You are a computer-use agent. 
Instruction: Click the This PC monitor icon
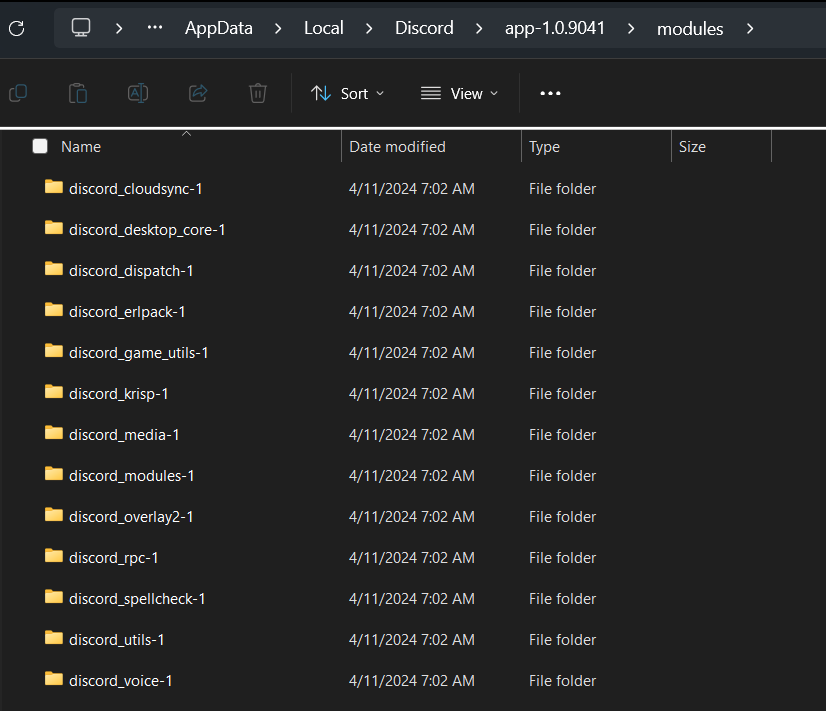point(81,28)
